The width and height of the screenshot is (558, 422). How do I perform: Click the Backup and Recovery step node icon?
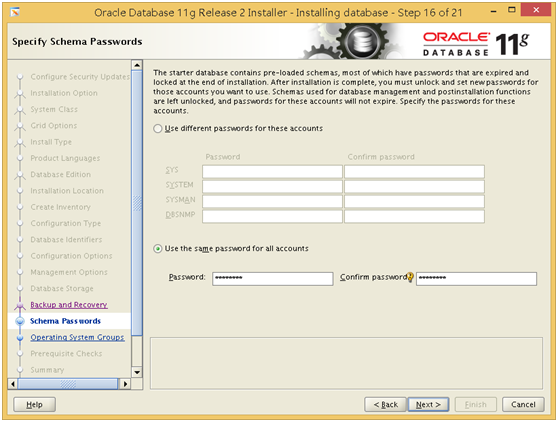point(20,305)
